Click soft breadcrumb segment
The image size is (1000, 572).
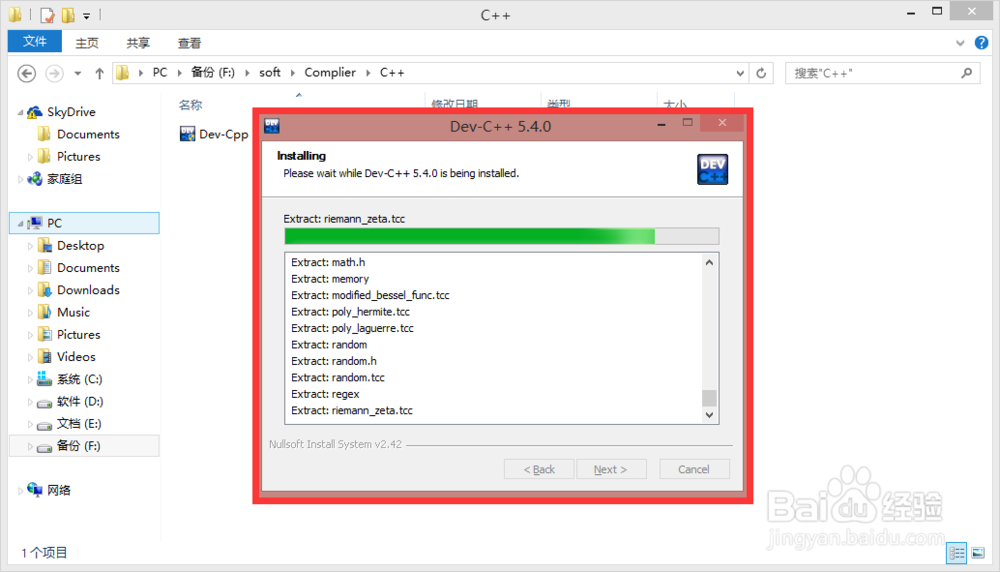coord(270,73)
